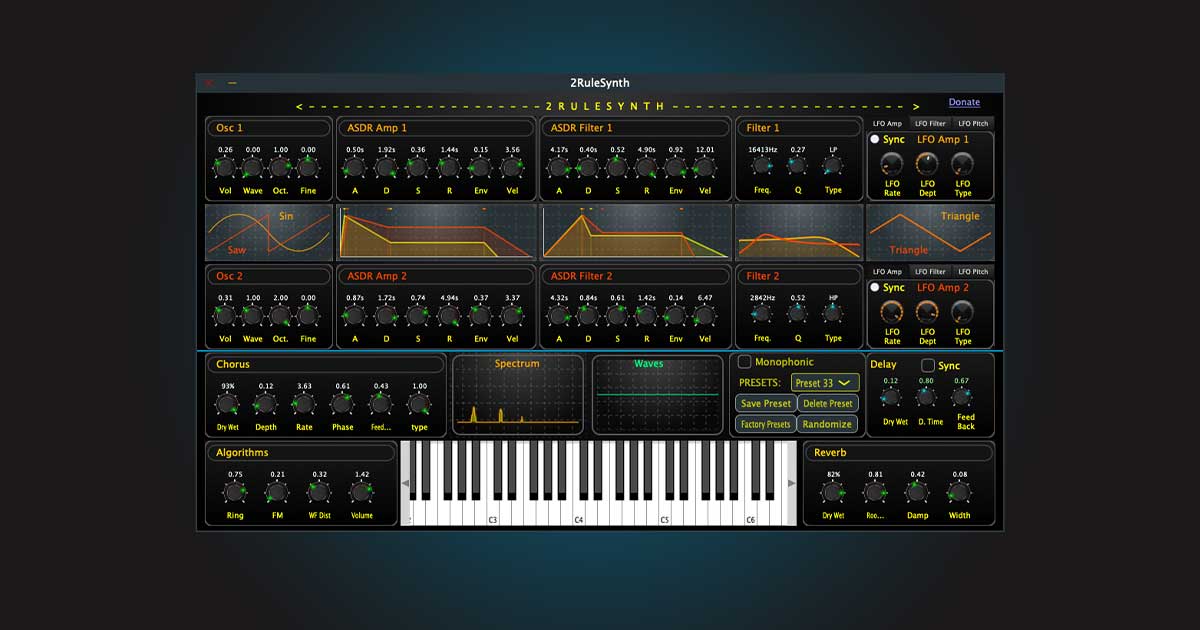Click the Spectrum display

517,395
